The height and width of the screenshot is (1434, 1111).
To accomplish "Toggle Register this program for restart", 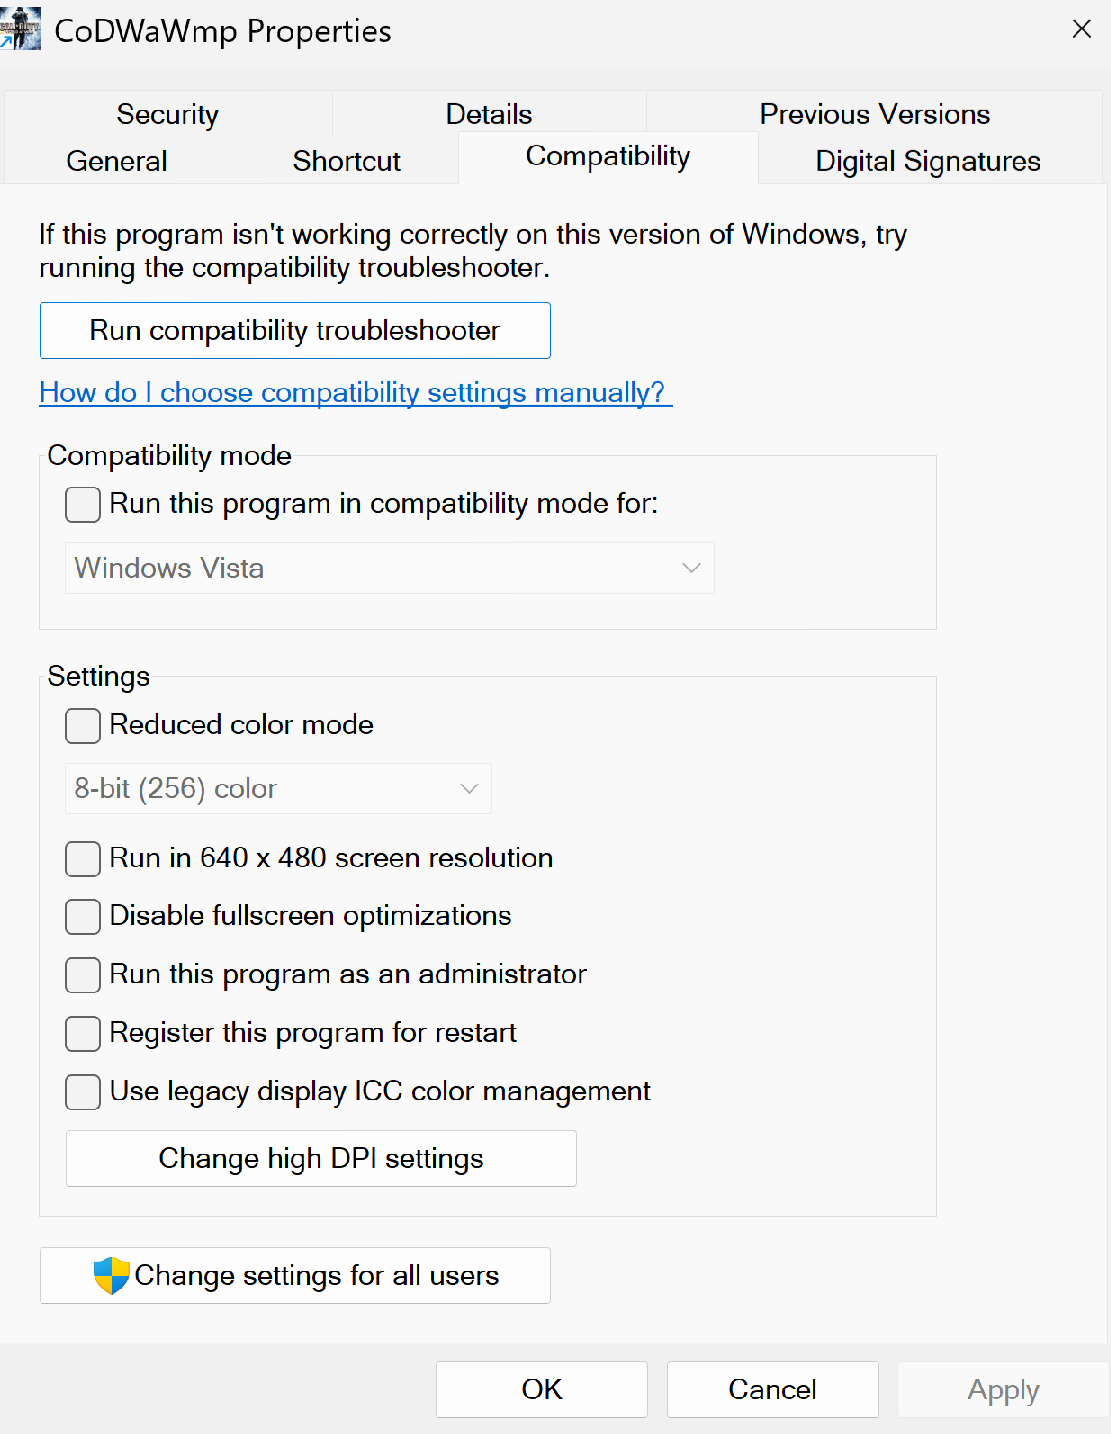I will (x=83, y=1033).
